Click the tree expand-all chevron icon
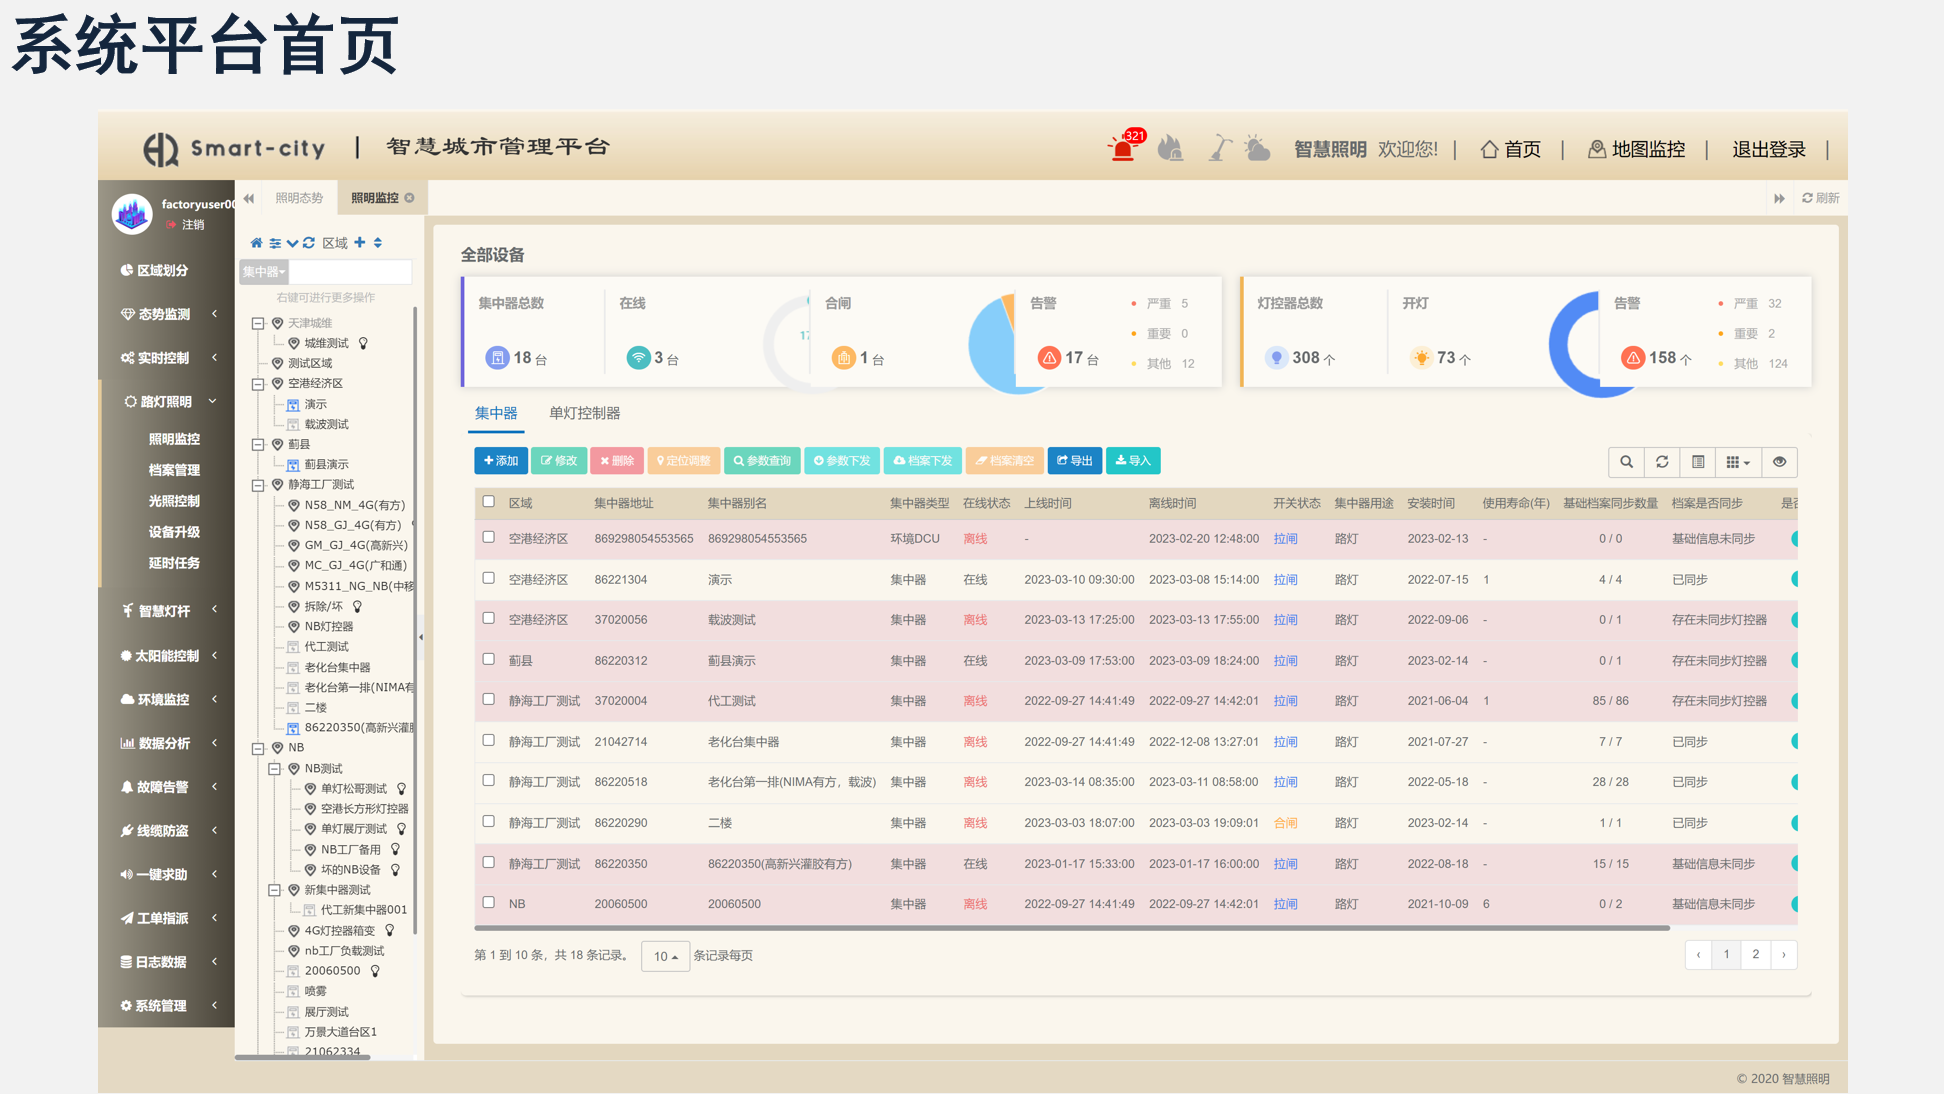The image size is (1944, 1094). [x=292, y=243]
